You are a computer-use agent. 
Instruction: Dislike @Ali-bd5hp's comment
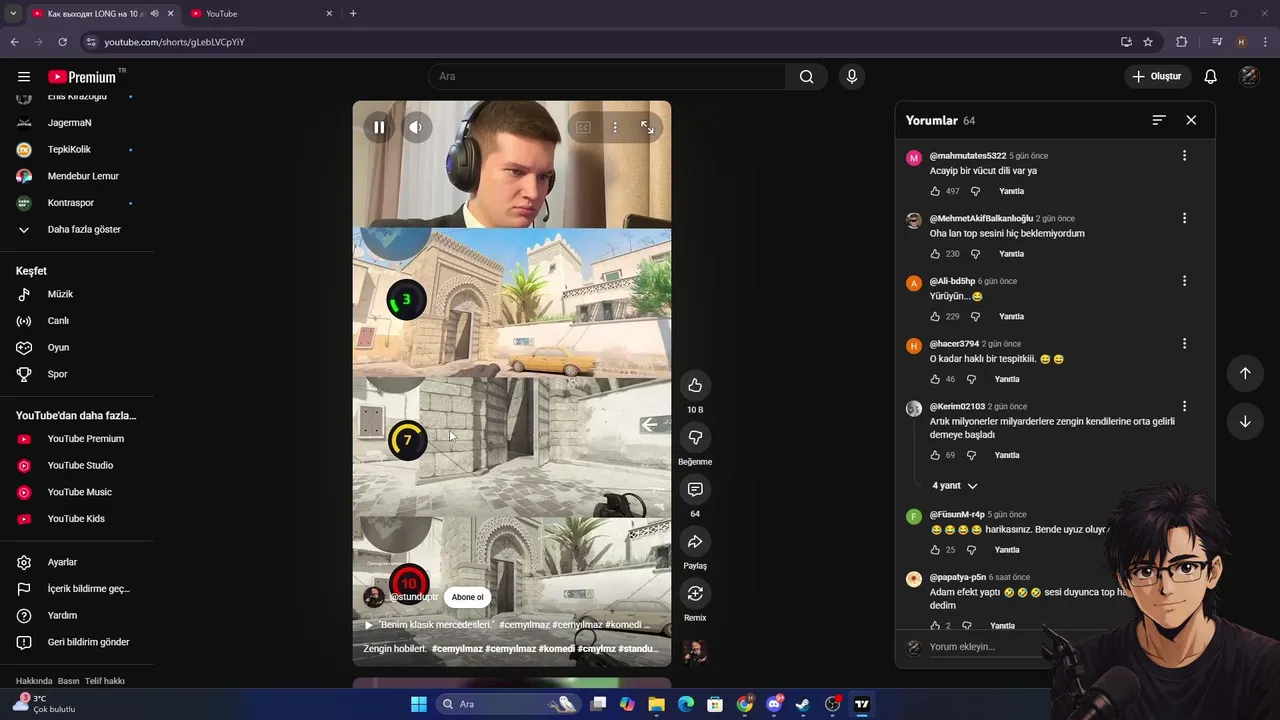[975, 317]
